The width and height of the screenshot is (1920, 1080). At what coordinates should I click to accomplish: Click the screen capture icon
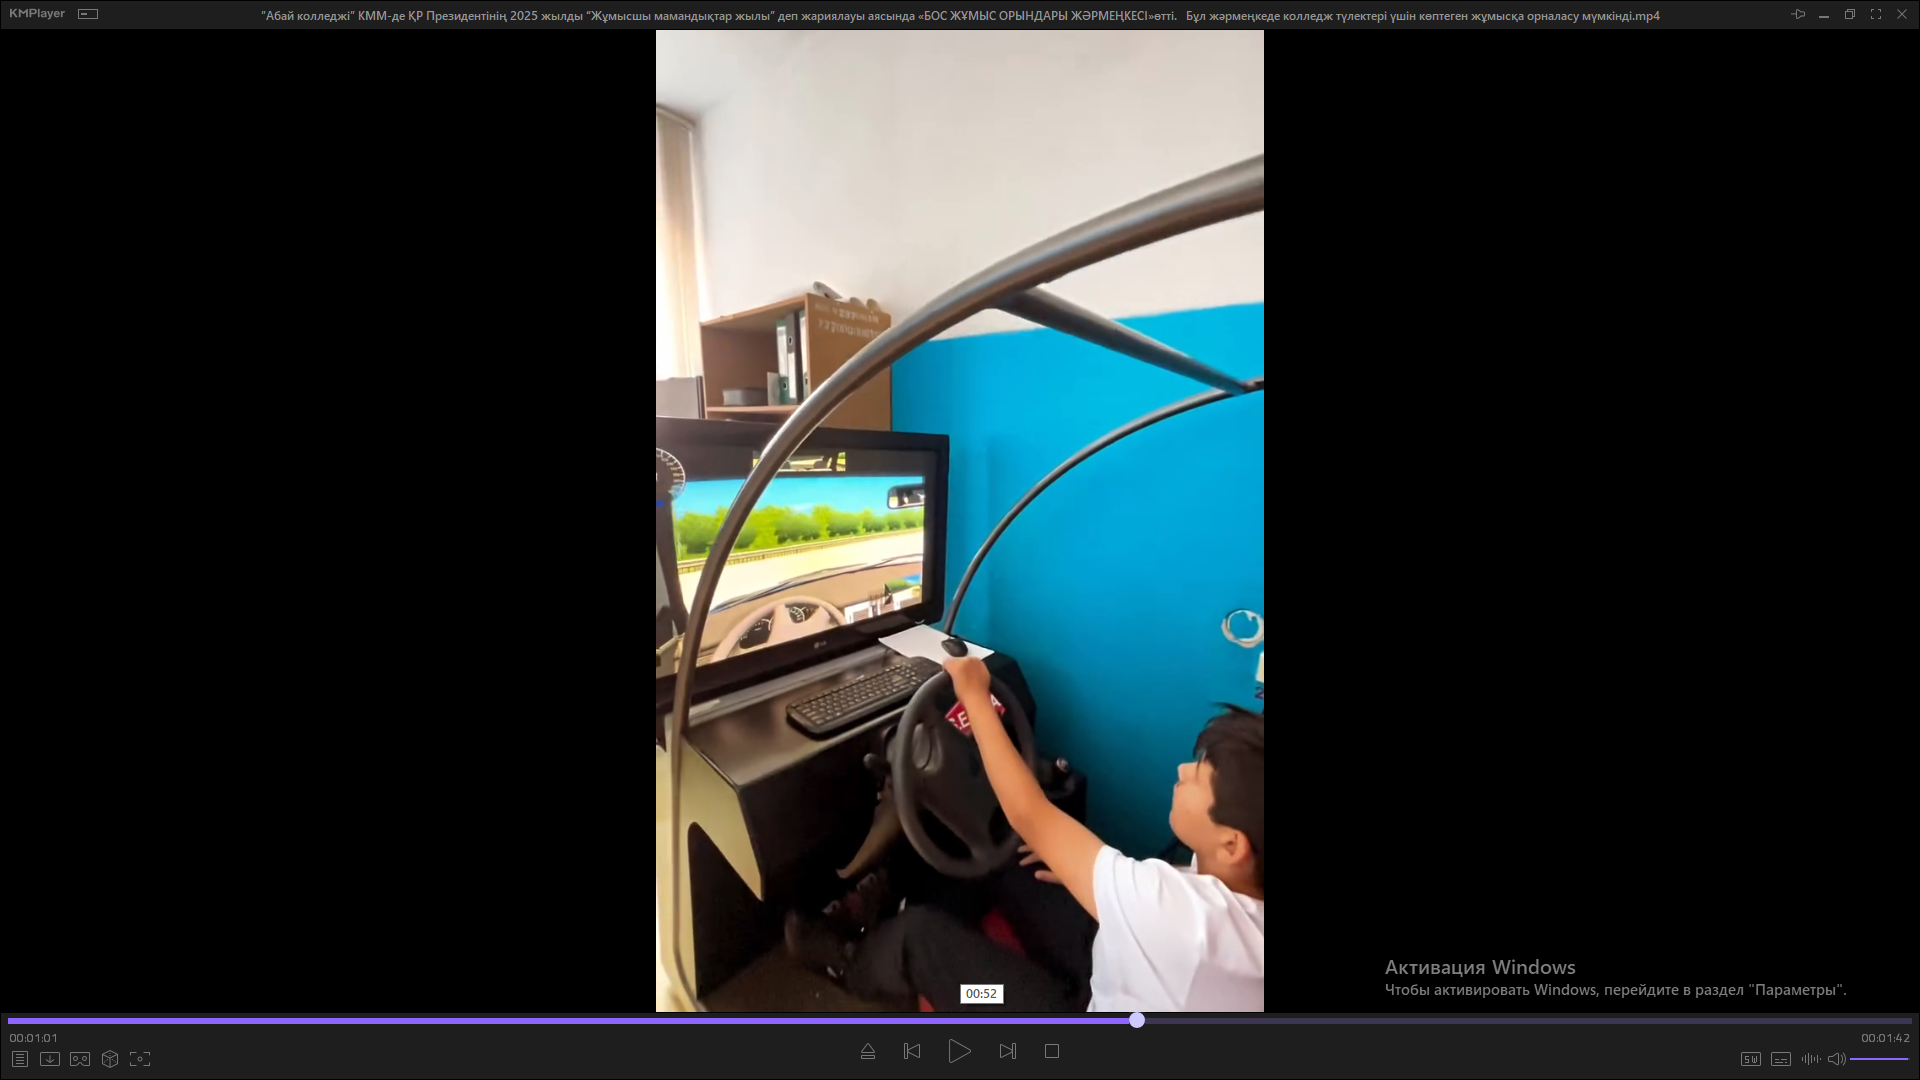[140, 1059]
